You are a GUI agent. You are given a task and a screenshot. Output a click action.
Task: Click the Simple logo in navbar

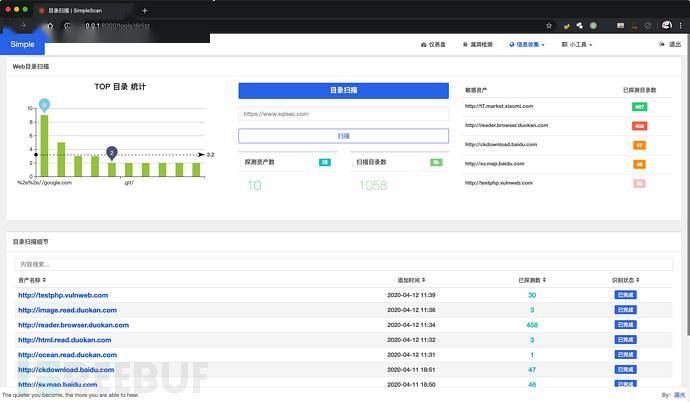22,45
